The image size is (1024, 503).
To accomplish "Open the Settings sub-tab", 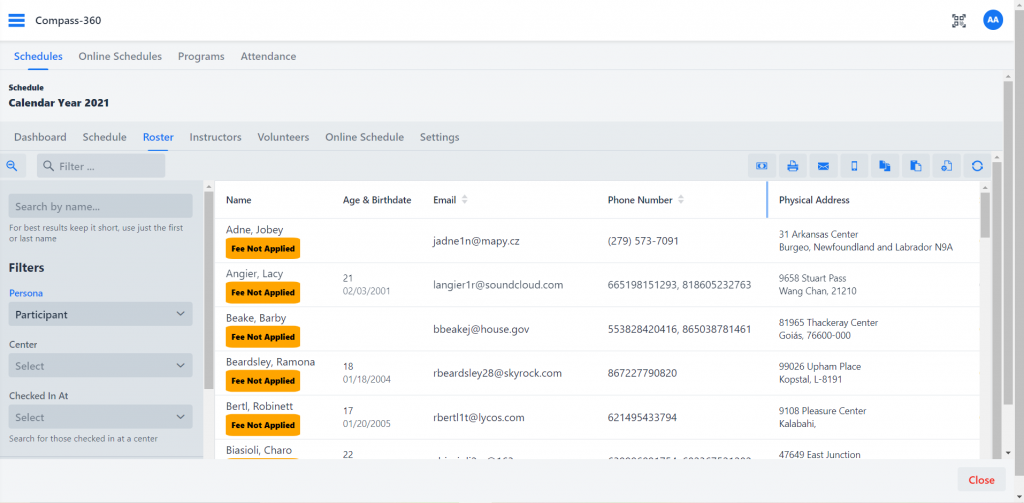I will pos(440,137).
